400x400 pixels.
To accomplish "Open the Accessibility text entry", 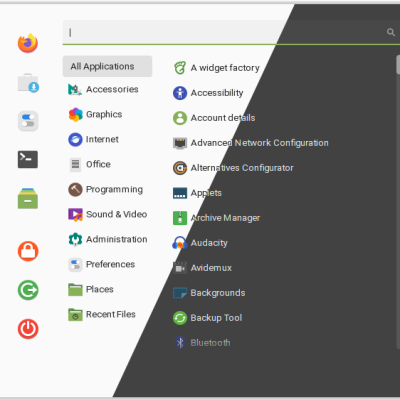I will click(x=217, y=93).
